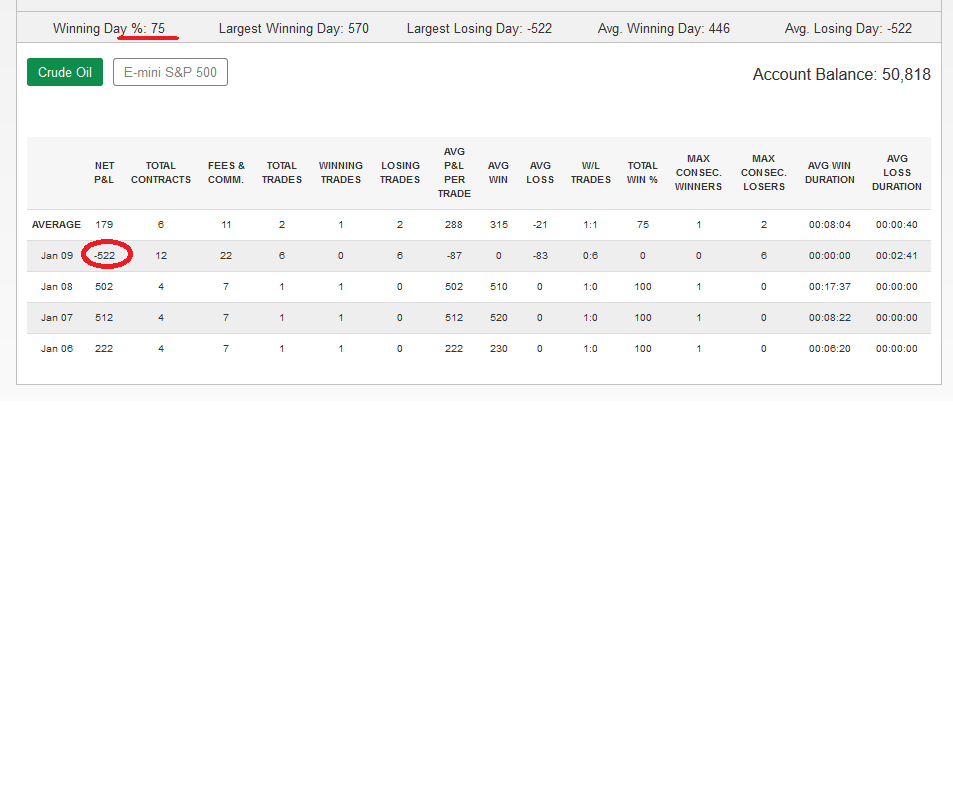Click Avg. Winning Day: 446 stat
Screen dimensions: 953x791
point(664,29)
